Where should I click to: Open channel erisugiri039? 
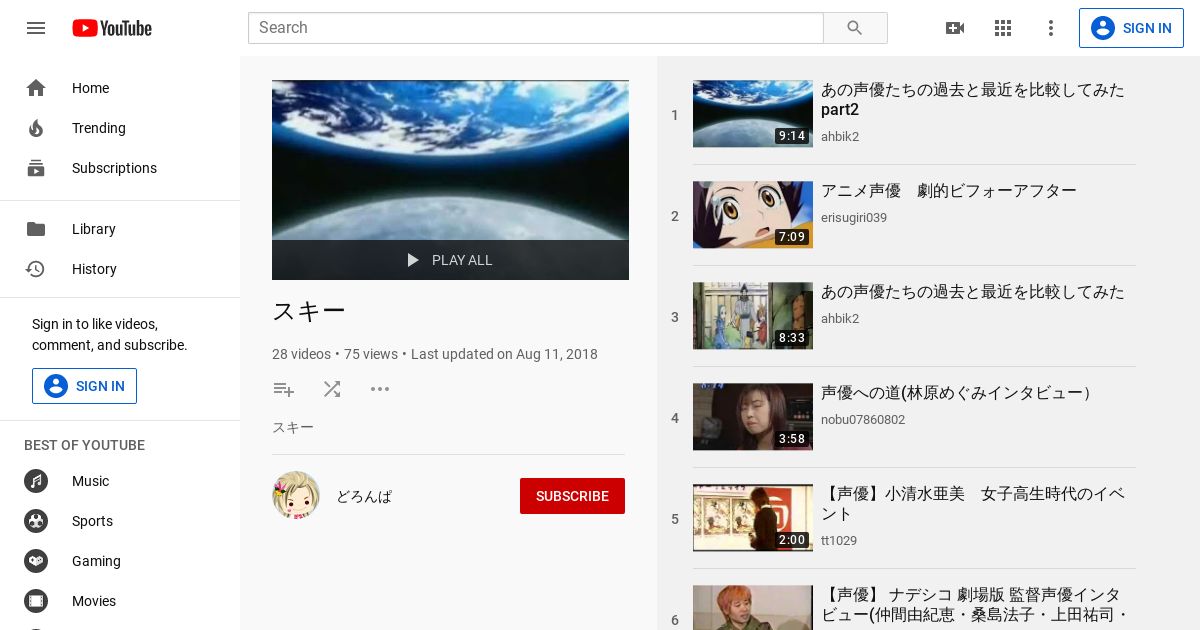[x=854, y=218]
